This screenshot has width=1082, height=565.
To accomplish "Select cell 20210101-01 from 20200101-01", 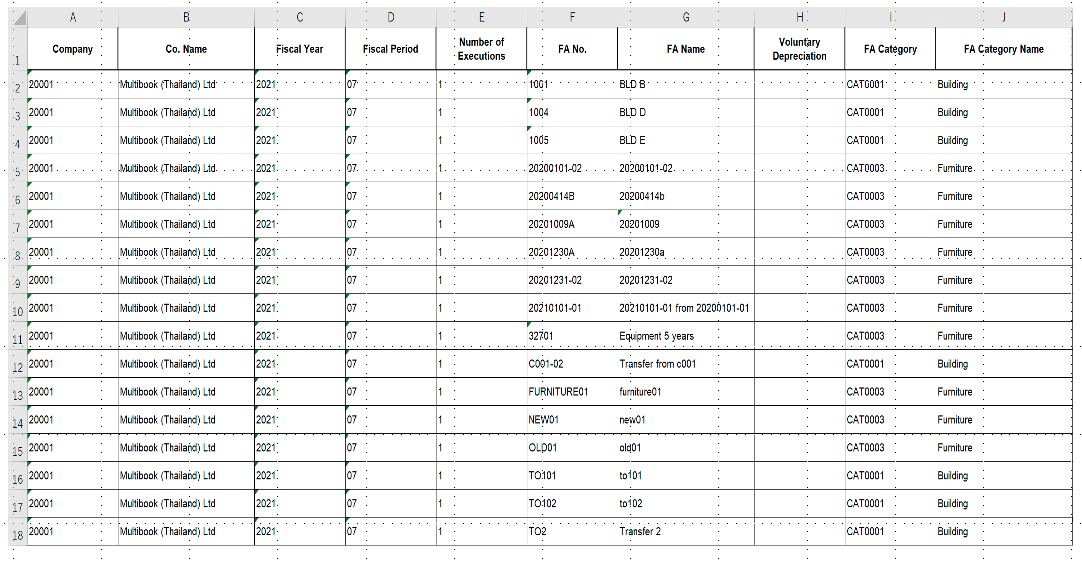I will click(x=686, y=308).
